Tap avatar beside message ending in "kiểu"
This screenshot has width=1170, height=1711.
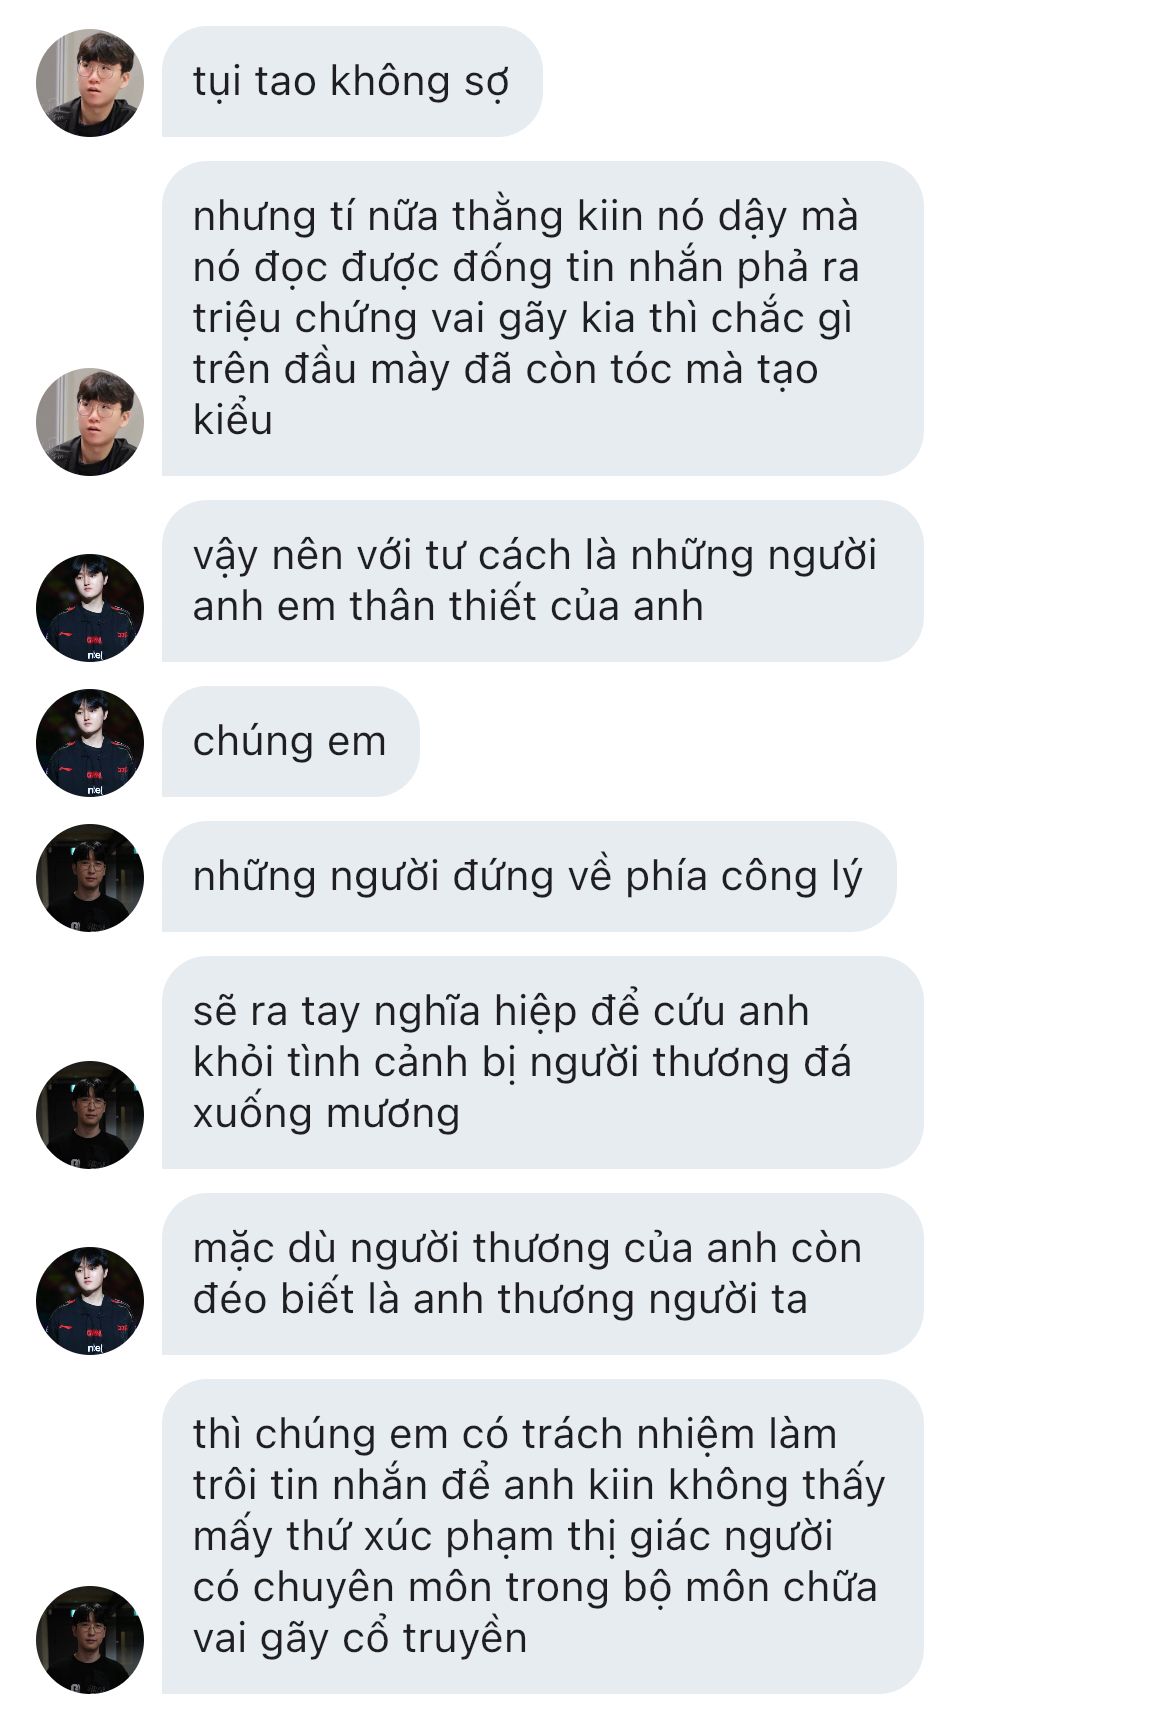[x=90, y=421]
